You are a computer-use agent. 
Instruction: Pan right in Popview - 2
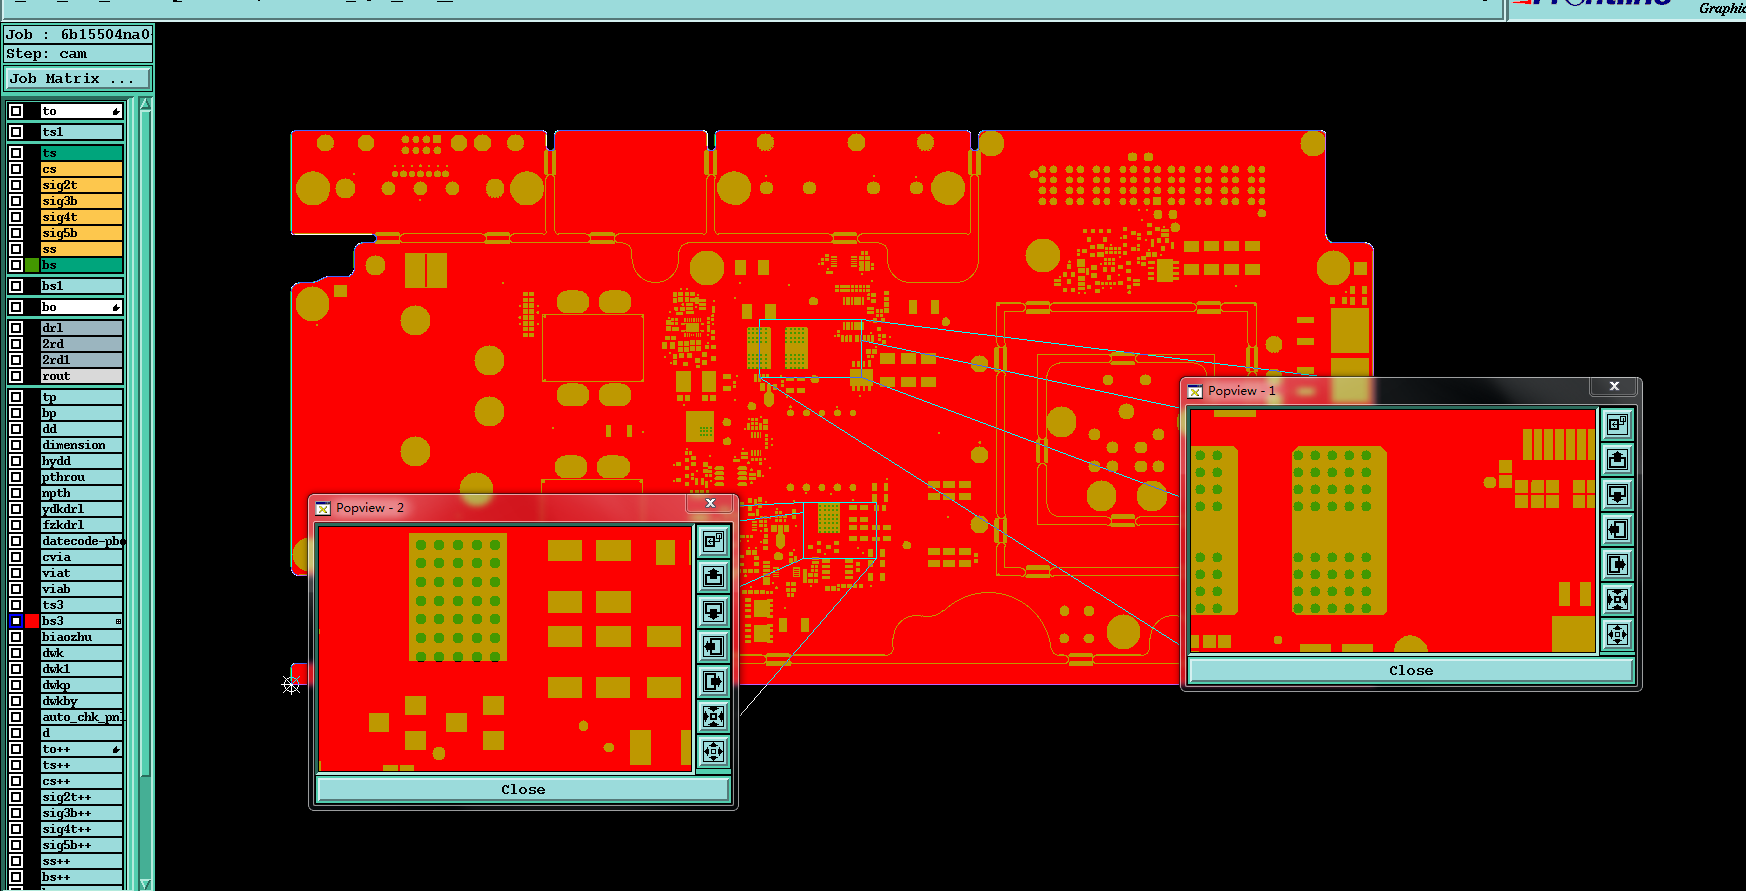point(713,682)
